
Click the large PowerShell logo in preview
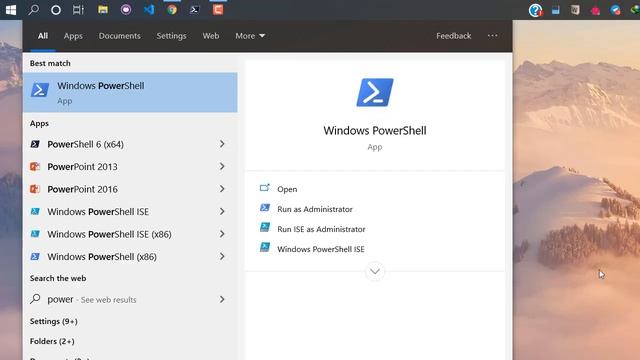pos(375,93)
